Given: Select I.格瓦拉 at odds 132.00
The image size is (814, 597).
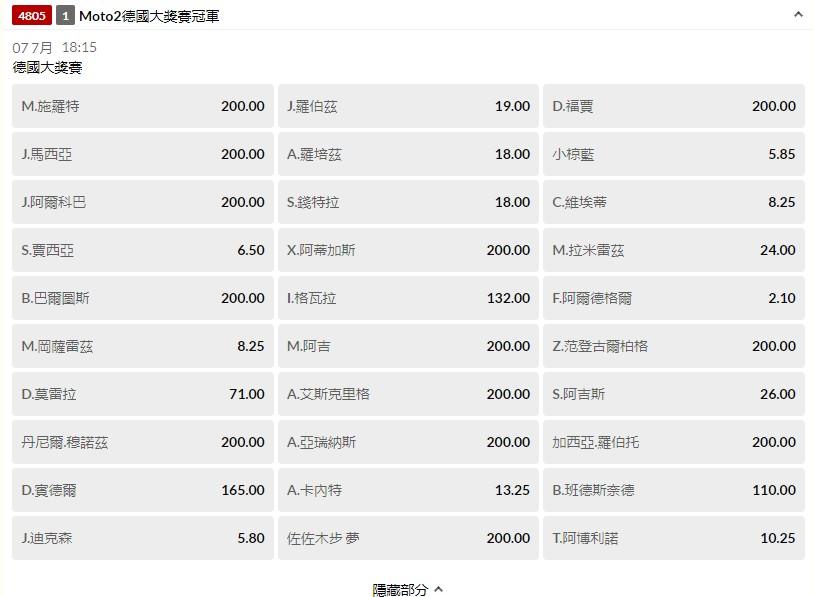Looking at the screenshot, I should coord(408,298).
